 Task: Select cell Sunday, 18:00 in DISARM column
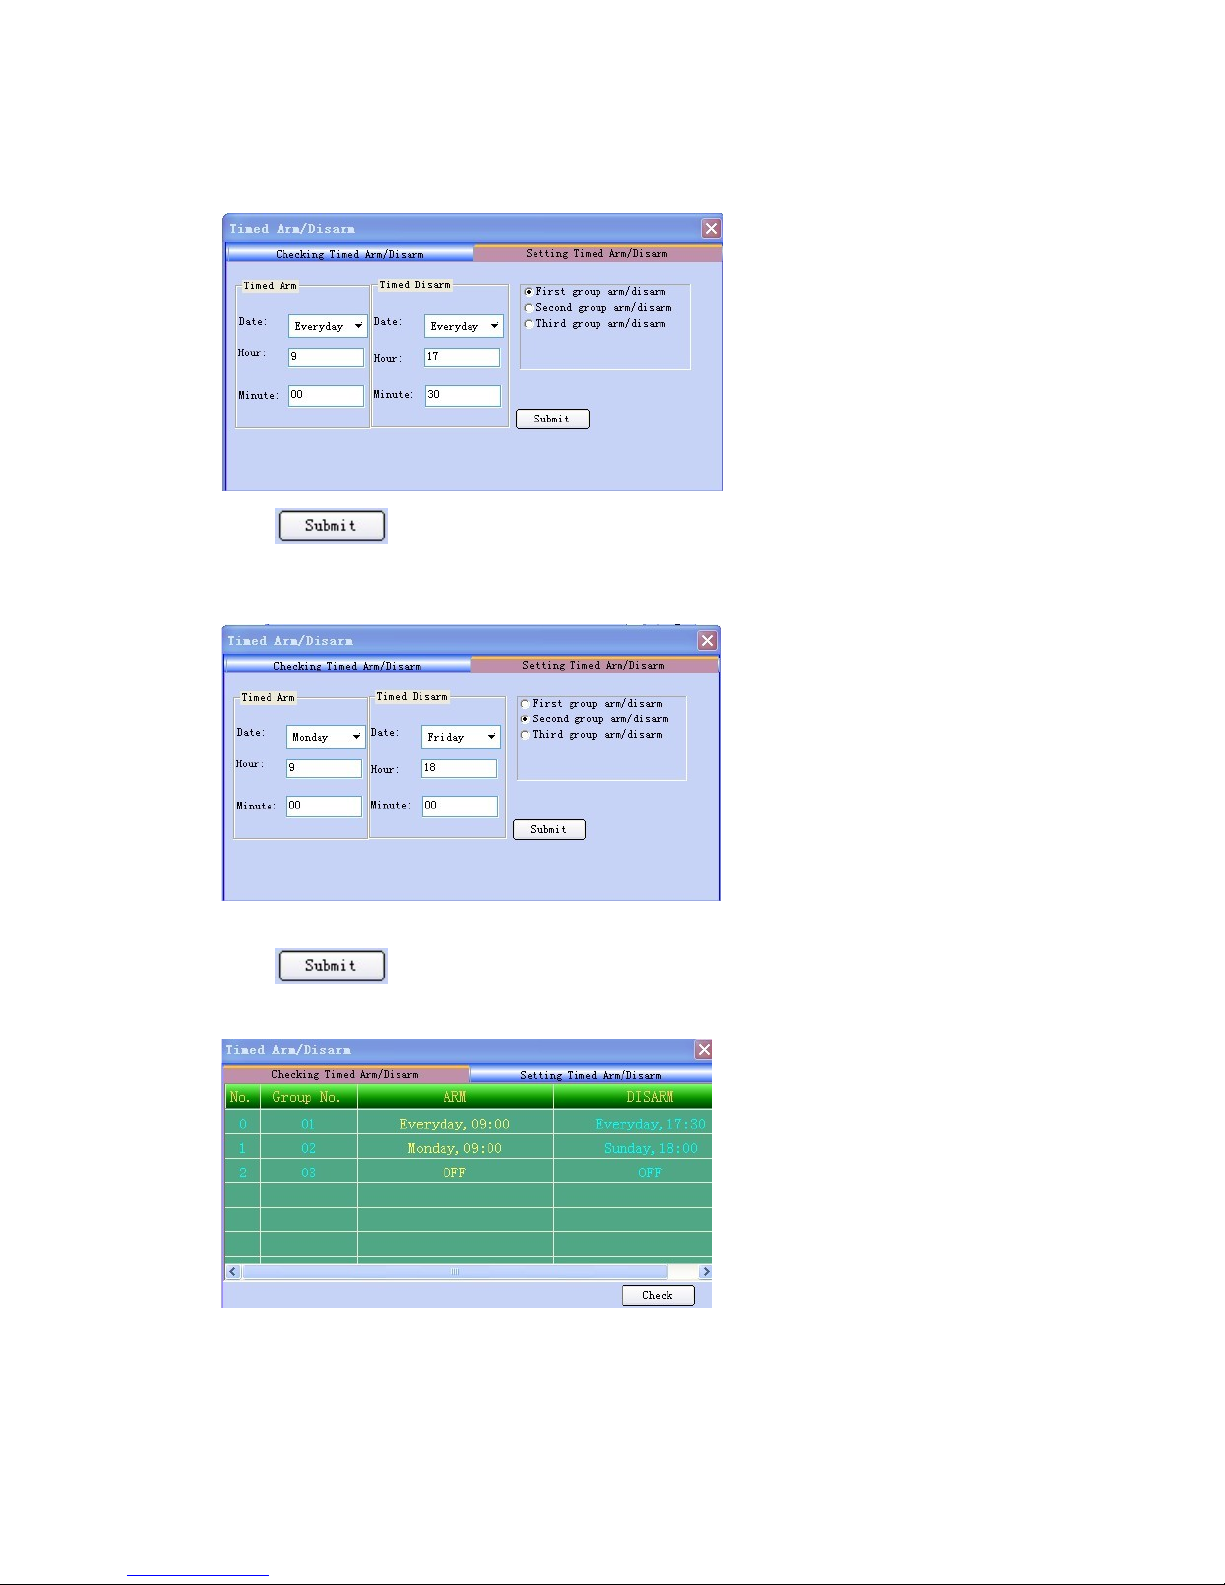pyautogui.click(x=633, y=1148)
